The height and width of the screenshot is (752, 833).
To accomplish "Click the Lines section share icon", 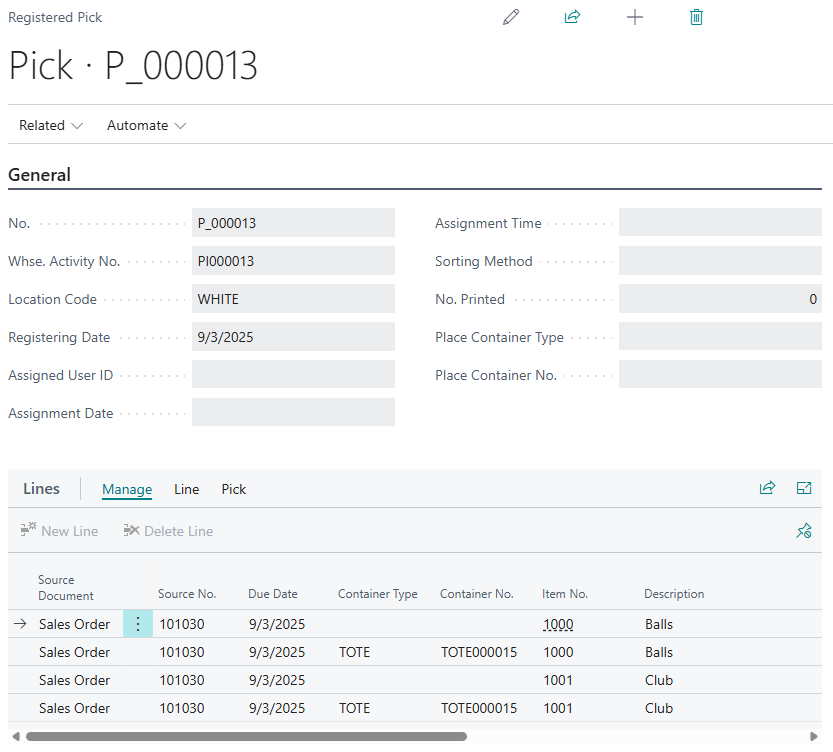I will tap(767, 488).
